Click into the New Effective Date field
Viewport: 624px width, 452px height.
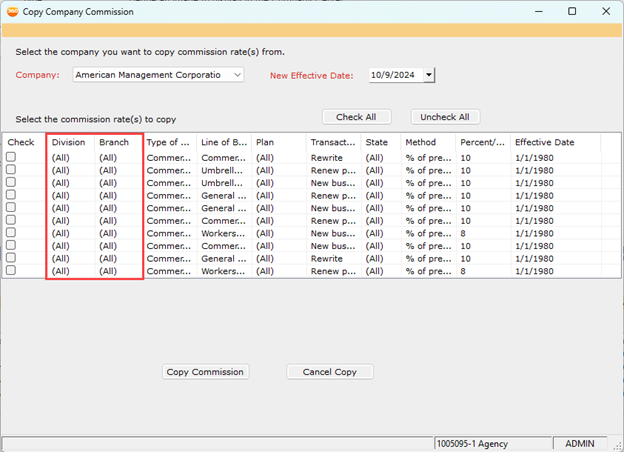(x=394, y=75)
